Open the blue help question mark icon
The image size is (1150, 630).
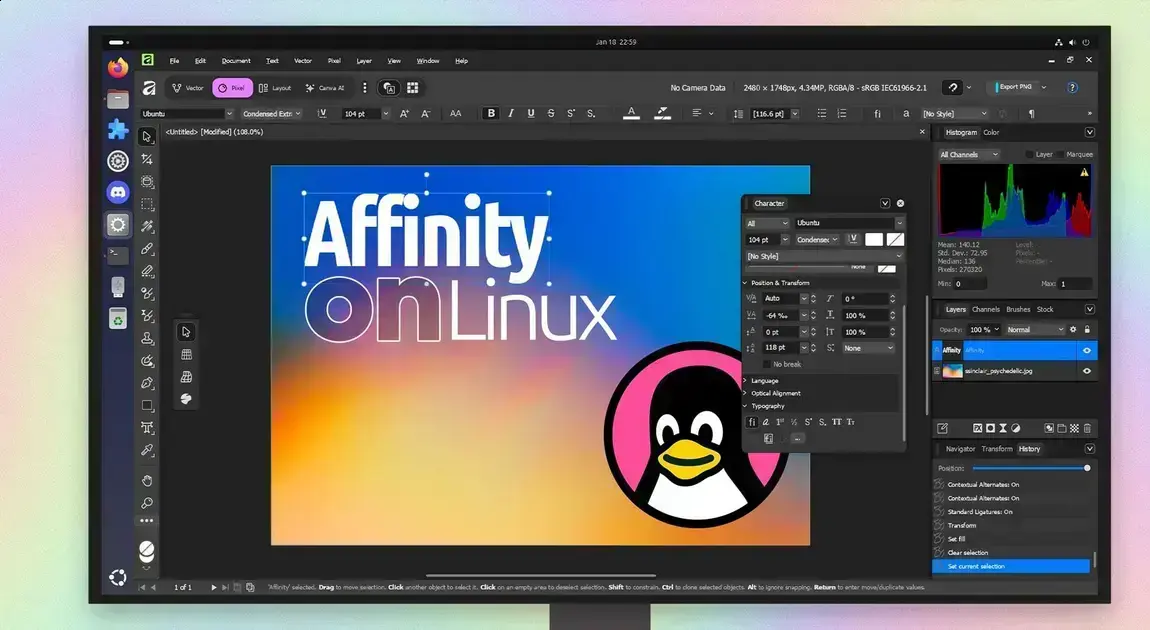1072,87
